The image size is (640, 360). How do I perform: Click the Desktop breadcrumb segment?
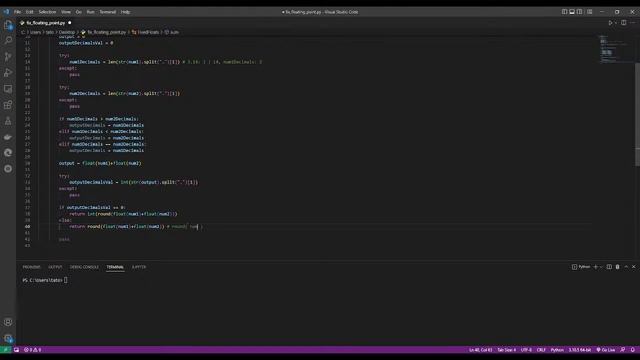67,32
